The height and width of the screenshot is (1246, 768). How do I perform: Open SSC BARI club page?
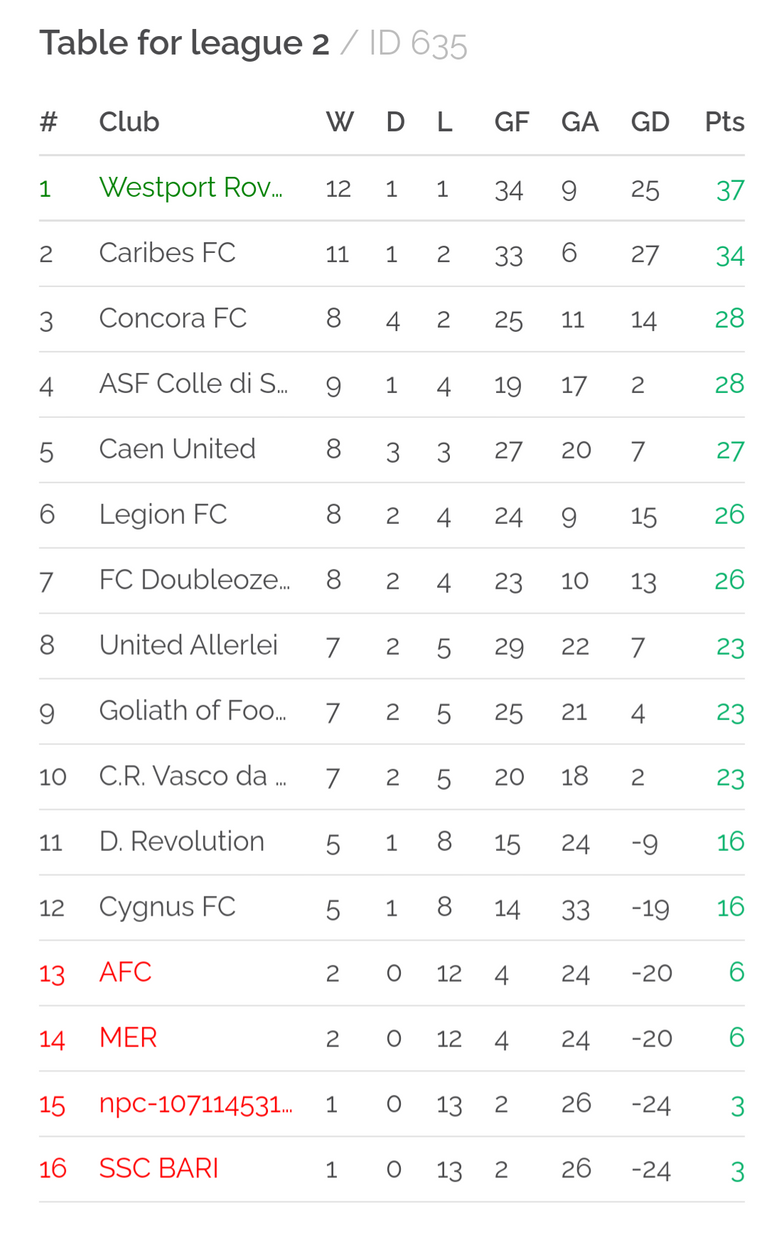click(x=158, y=1168)
